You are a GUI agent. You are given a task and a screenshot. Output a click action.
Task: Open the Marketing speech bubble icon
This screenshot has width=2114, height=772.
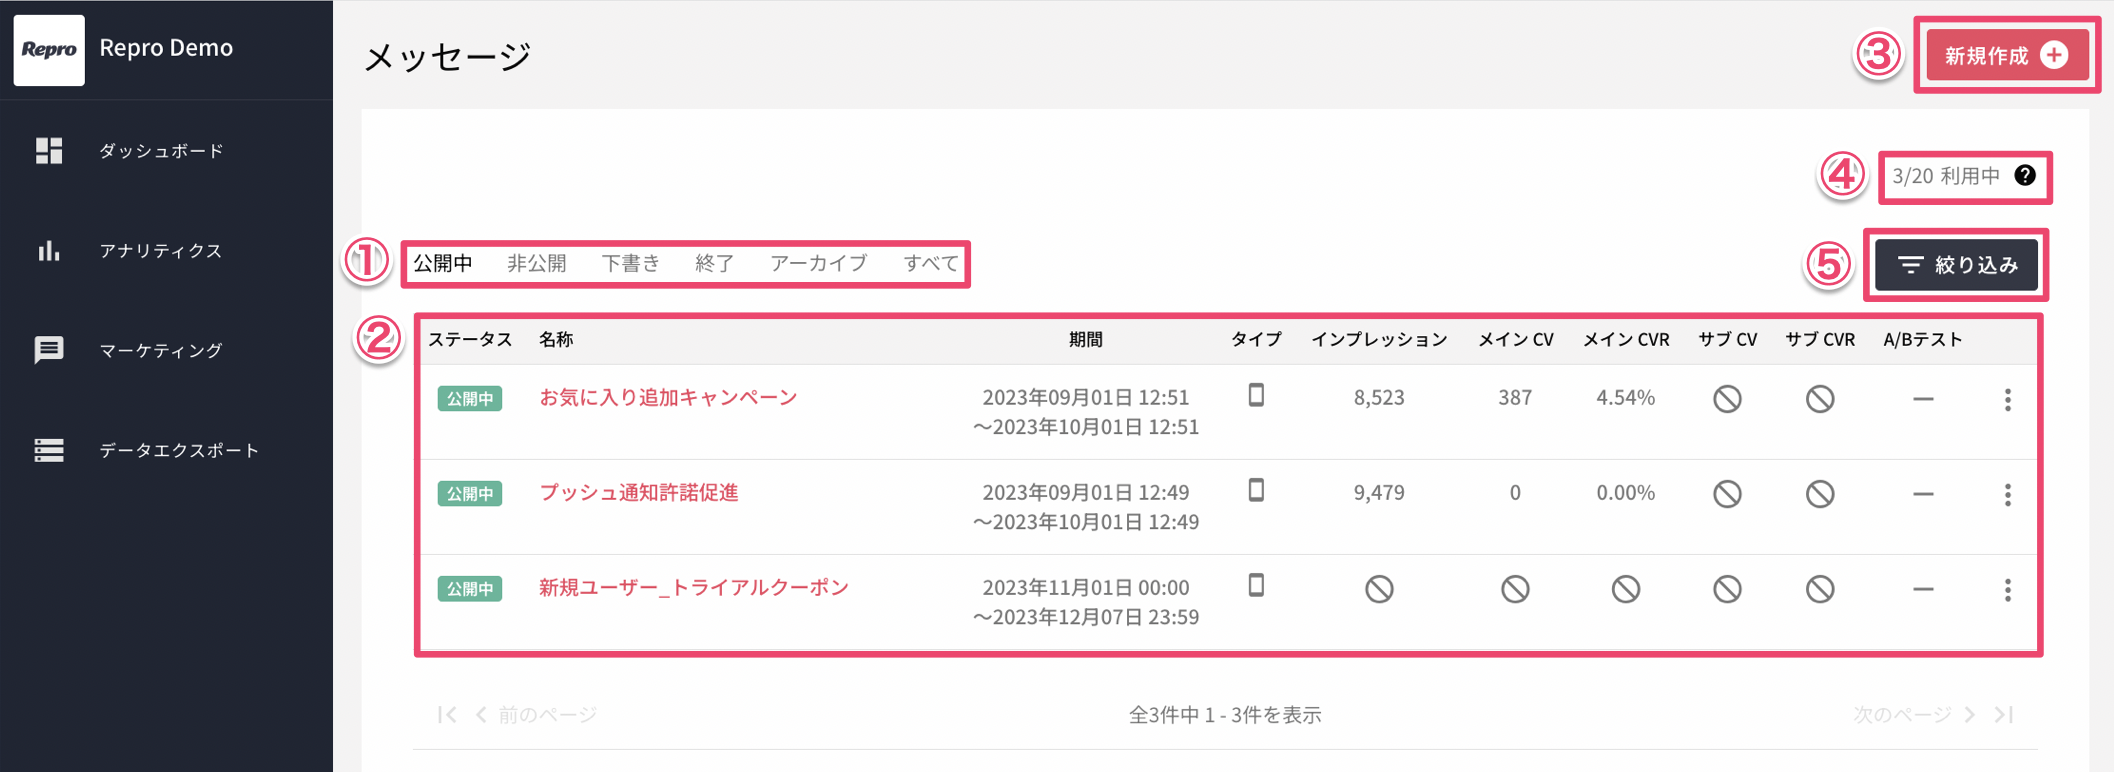pos(49,350)
